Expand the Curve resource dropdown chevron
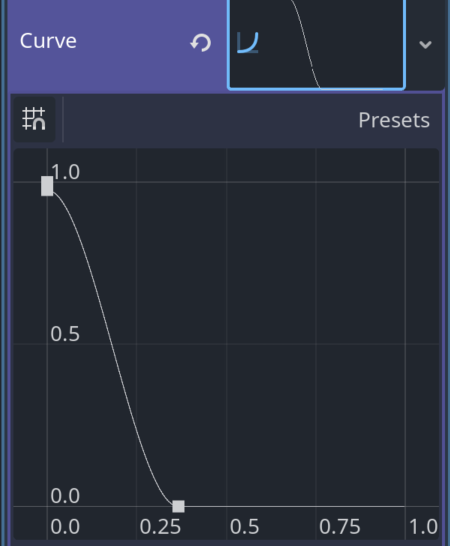Viewport: 450px width, 546px height. 425,45
